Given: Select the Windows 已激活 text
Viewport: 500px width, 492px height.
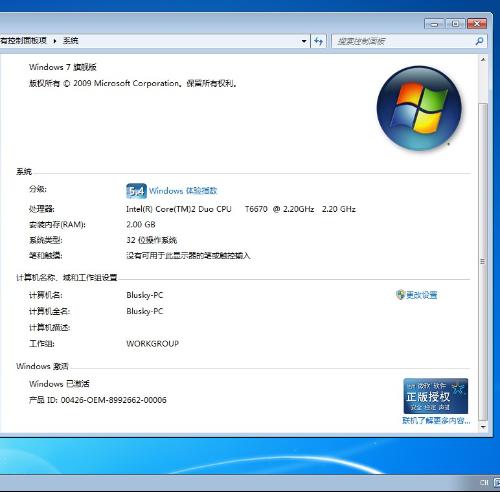Looking at the screenshot, I should pyautogui.click(x=59, y=384).
